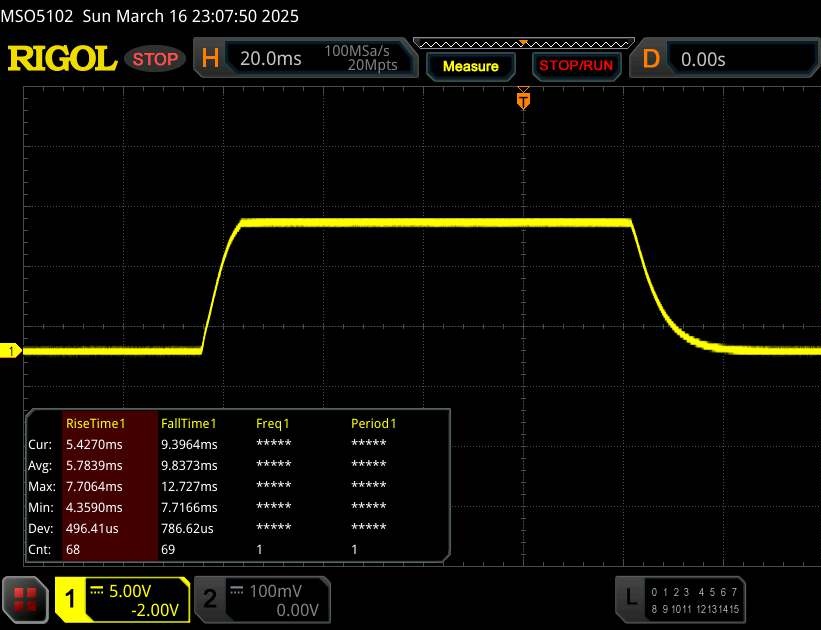Click the channel 1 ground level marker
Screen dimensions: 821x630
tap(13, 350)
